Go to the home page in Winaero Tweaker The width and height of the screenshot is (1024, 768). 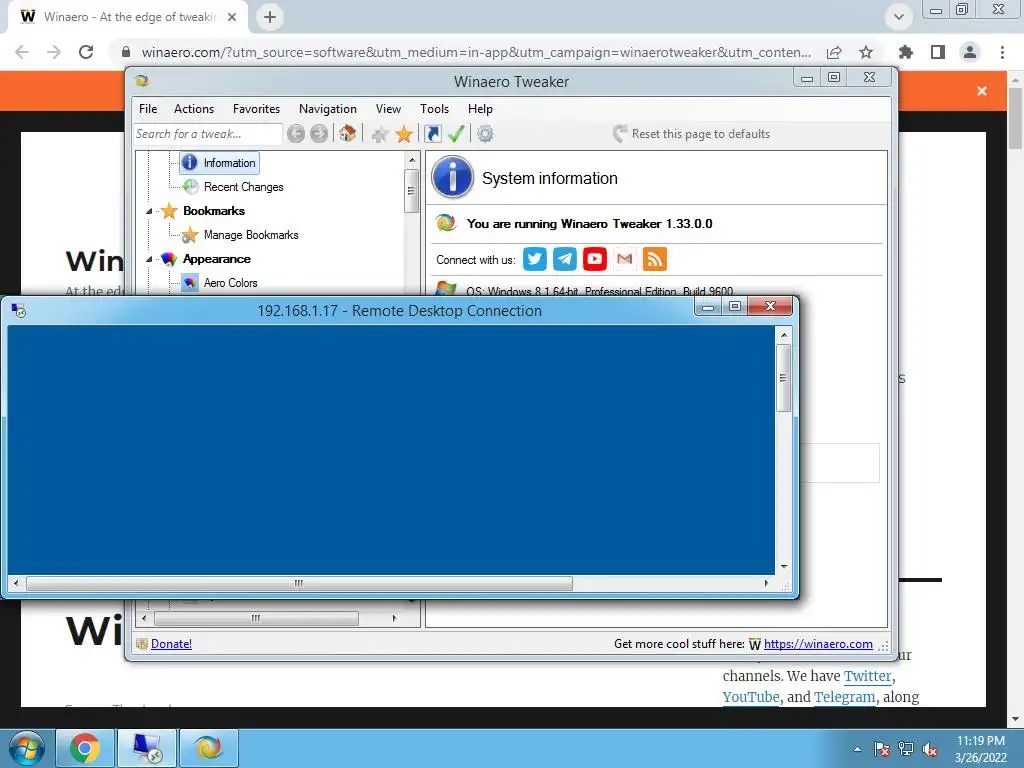pyautogui.click(x=347, y=133)
